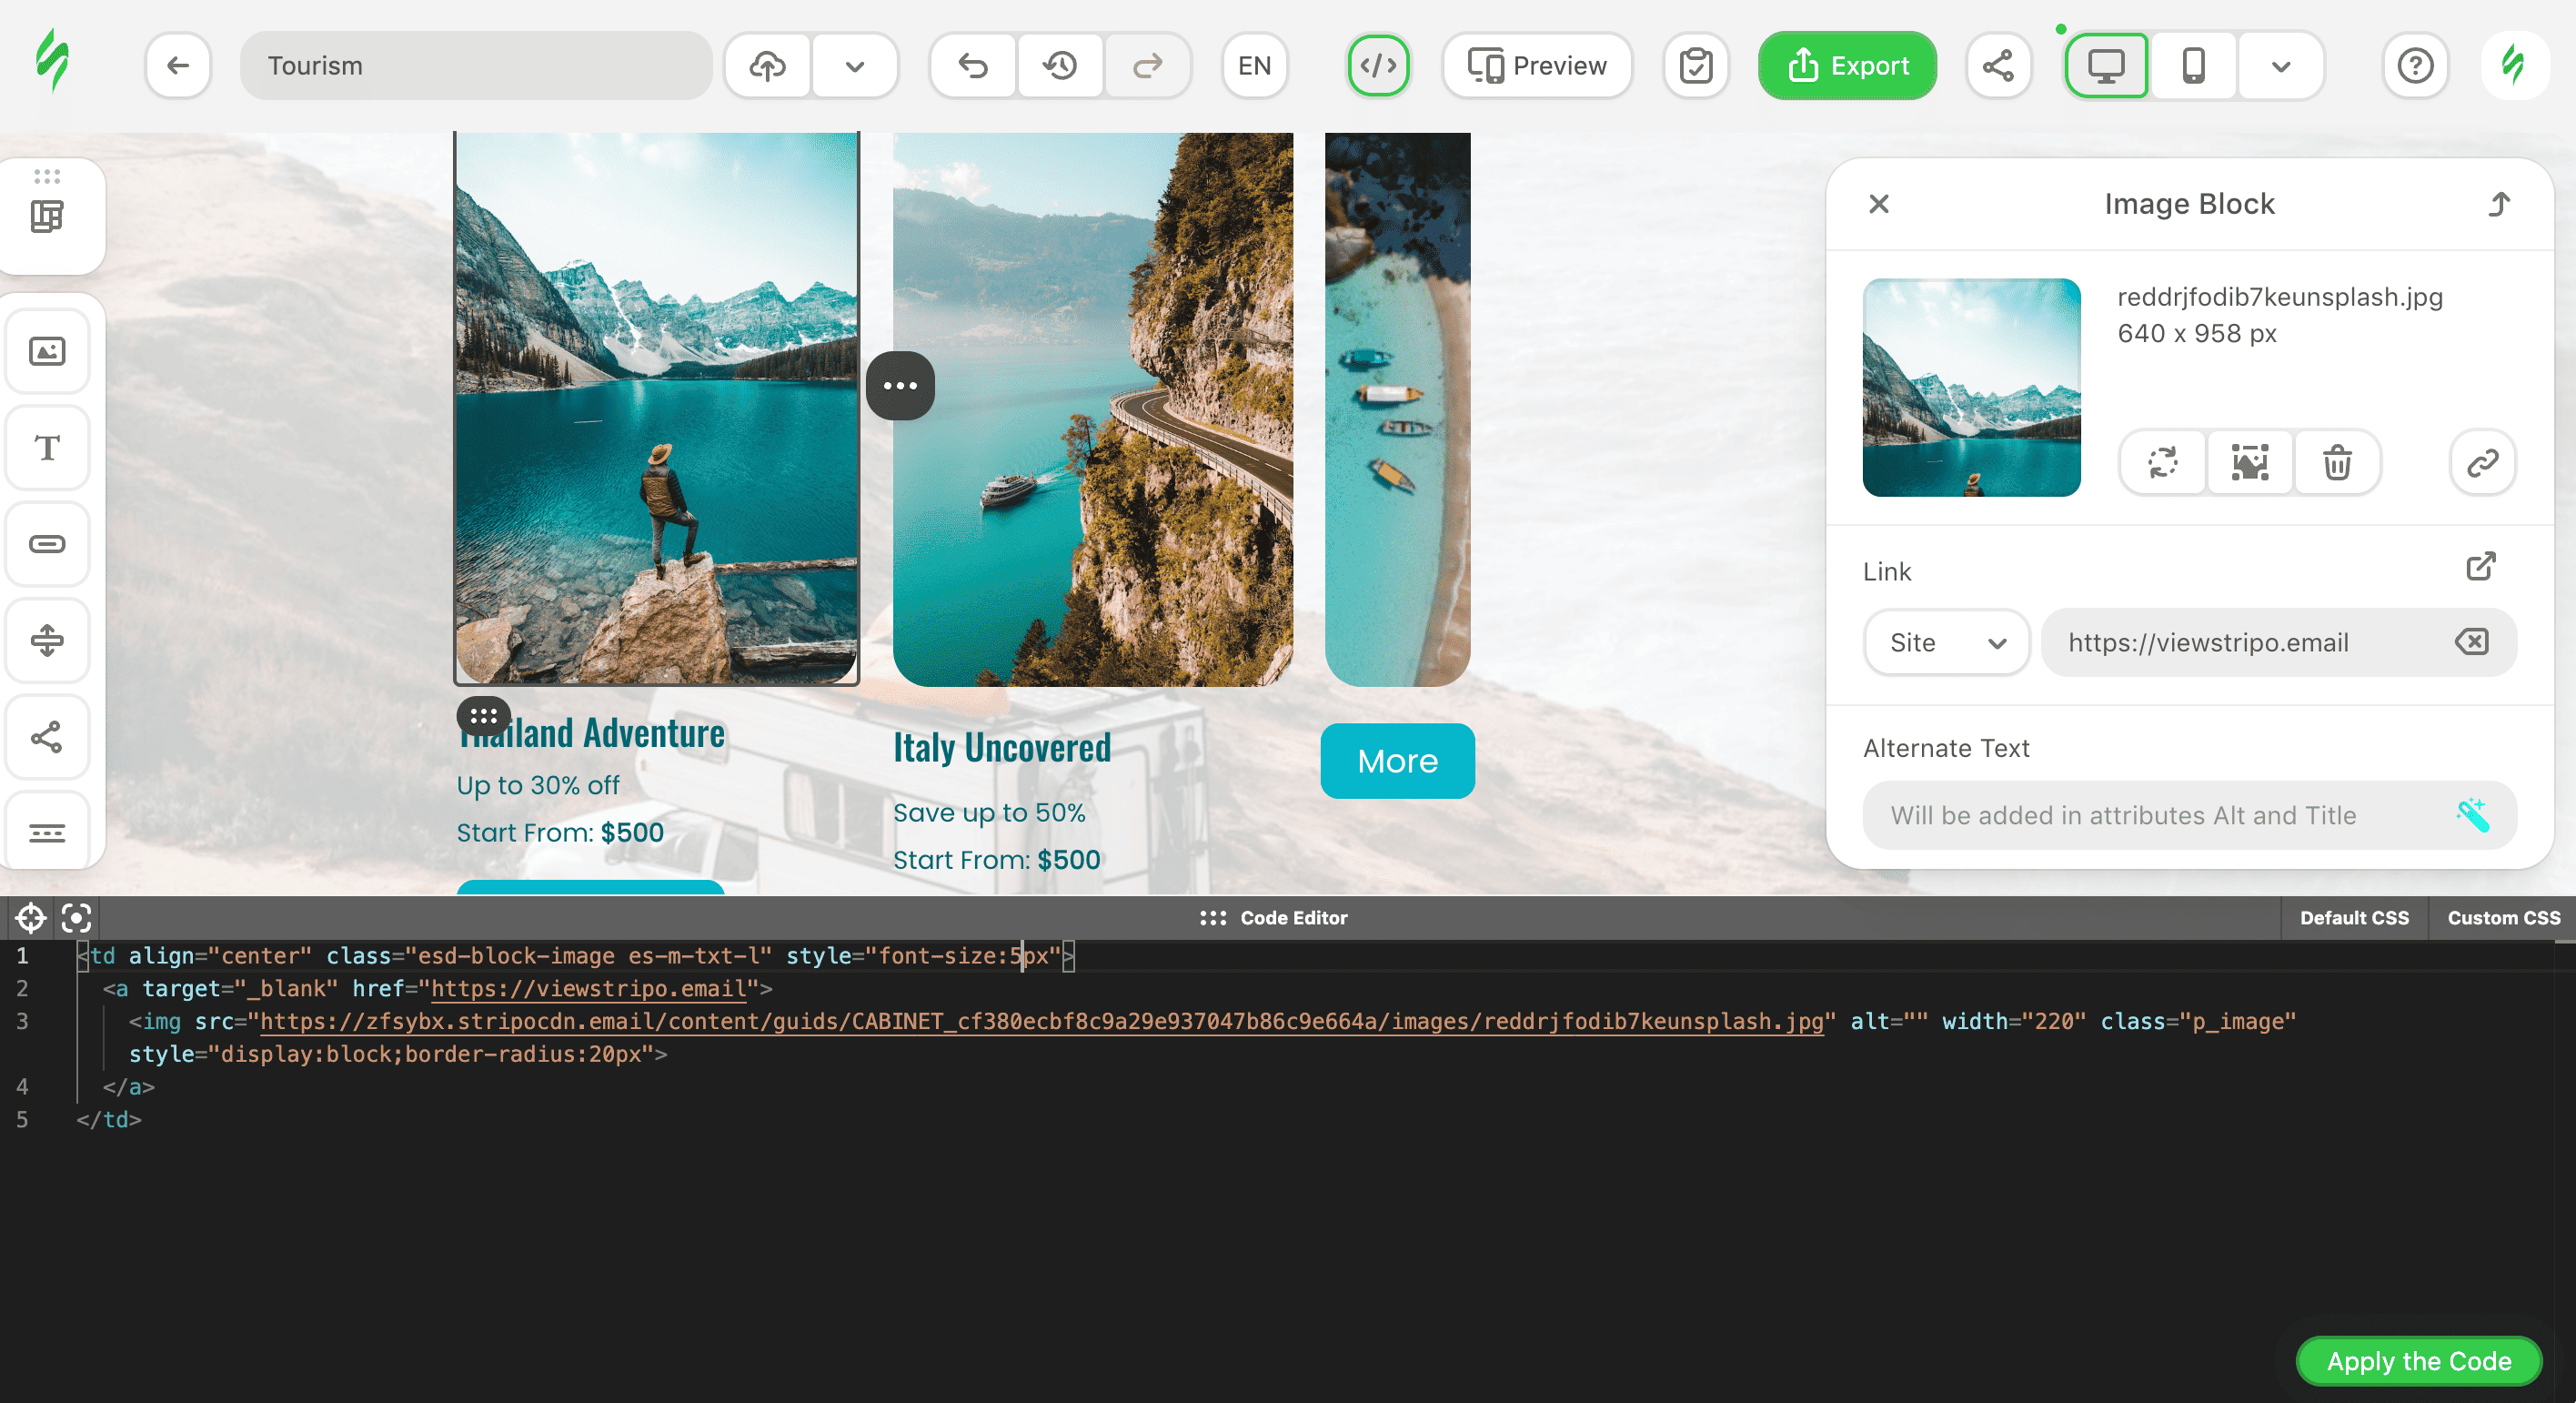Image resolution: width=2576 pixels, height=1403 pixels.
Task: Switch to Default CSS tab
Action: [2354, 917]
